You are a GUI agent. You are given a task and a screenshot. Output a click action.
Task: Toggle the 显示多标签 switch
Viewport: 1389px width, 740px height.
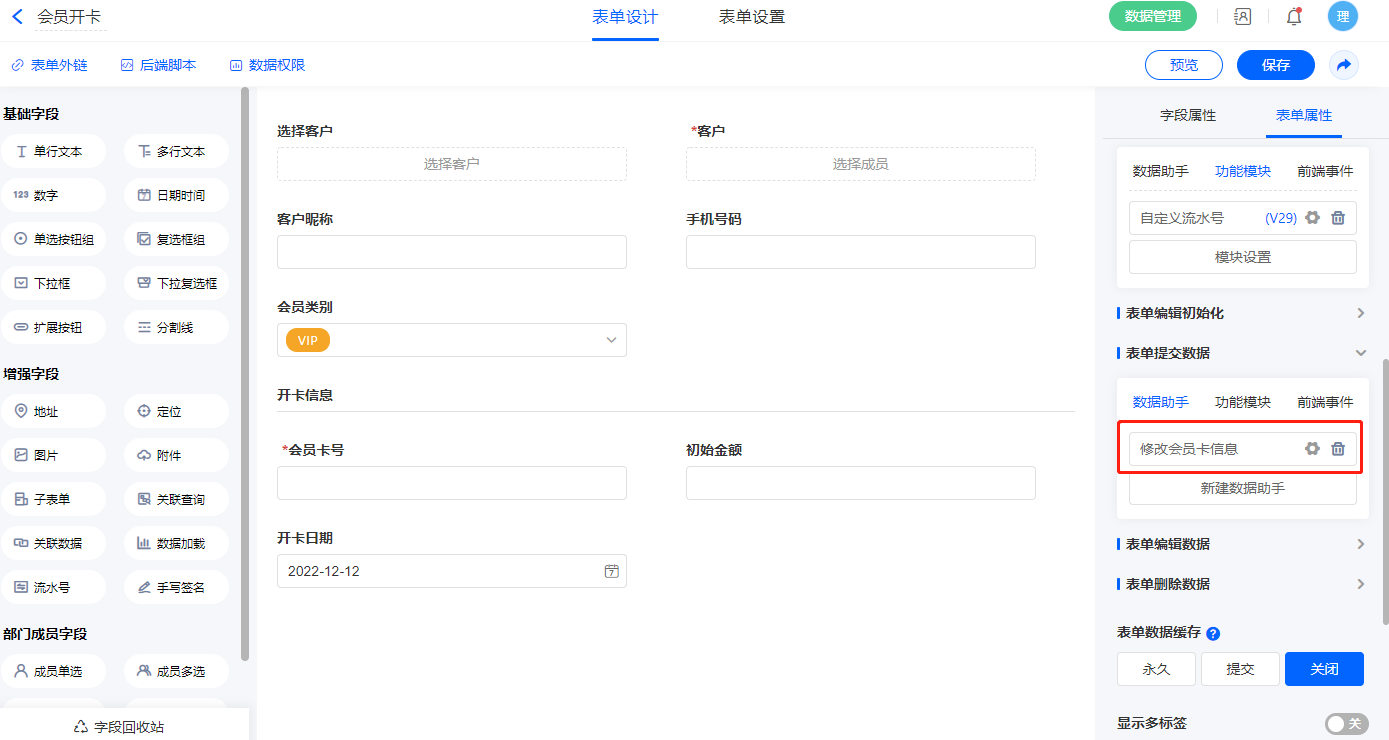click(x=1346, y=723)
